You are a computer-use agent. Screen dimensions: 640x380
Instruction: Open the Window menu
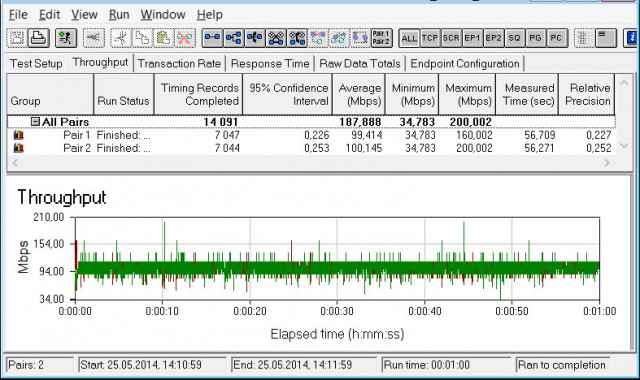[x=163, y=15]
